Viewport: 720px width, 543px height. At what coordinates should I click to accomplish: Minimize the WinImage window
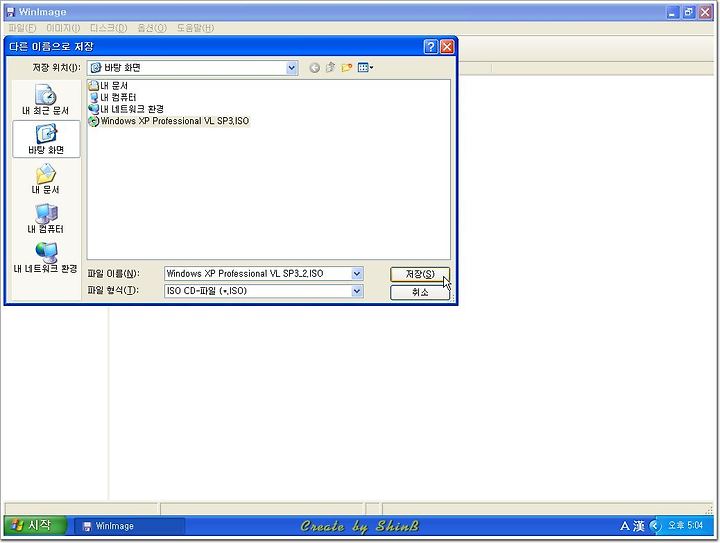point(673,12)
